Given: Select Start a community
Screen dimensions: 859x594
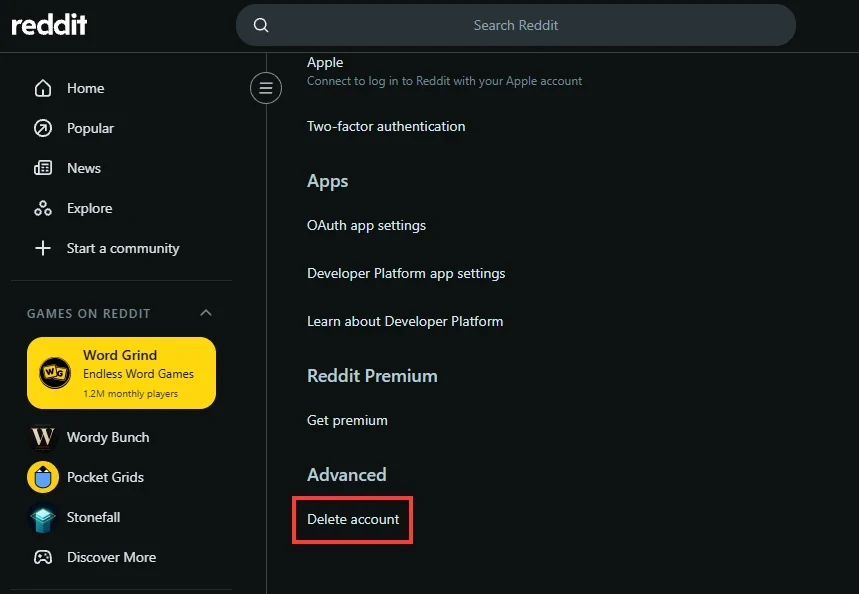Looking at the screenshot, I should pyautogui.click(x=122, y=248).
